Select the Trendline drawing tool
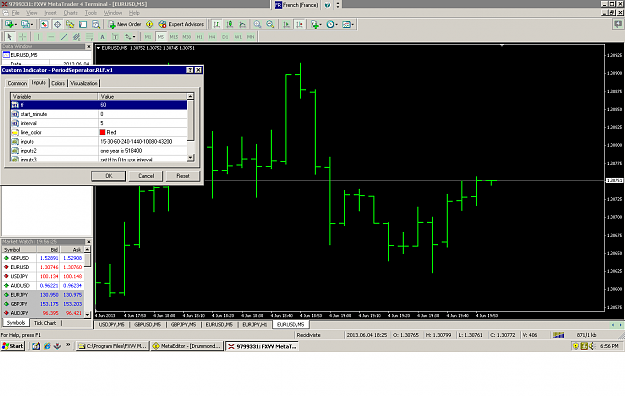 [64, 37]
